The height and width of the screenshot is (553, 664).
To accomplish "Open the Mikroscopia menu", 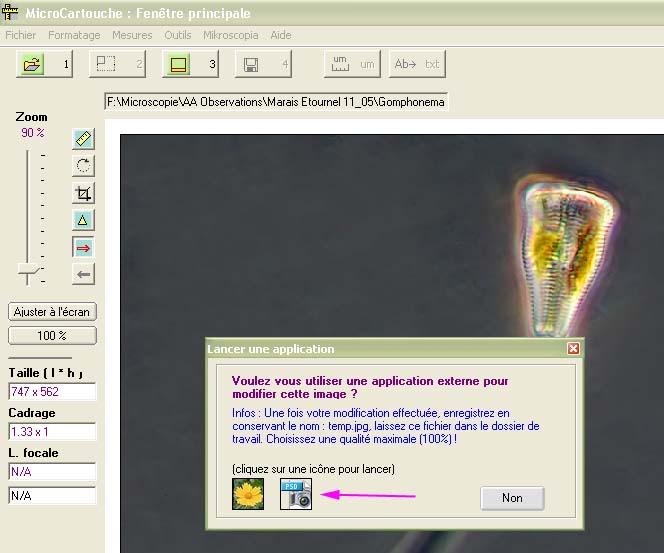I will [x=230, y=35].
